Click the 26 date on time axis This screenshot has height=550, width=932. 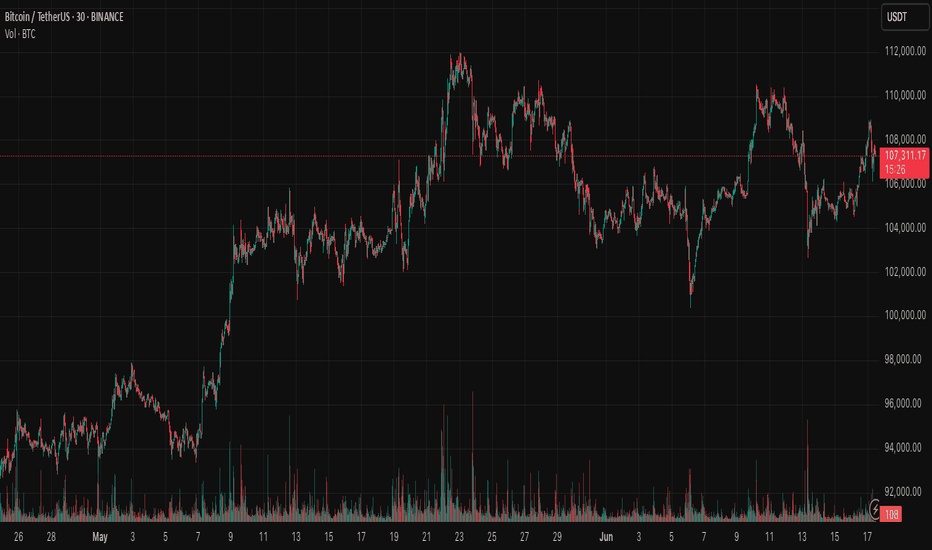(x=18, y=537)
